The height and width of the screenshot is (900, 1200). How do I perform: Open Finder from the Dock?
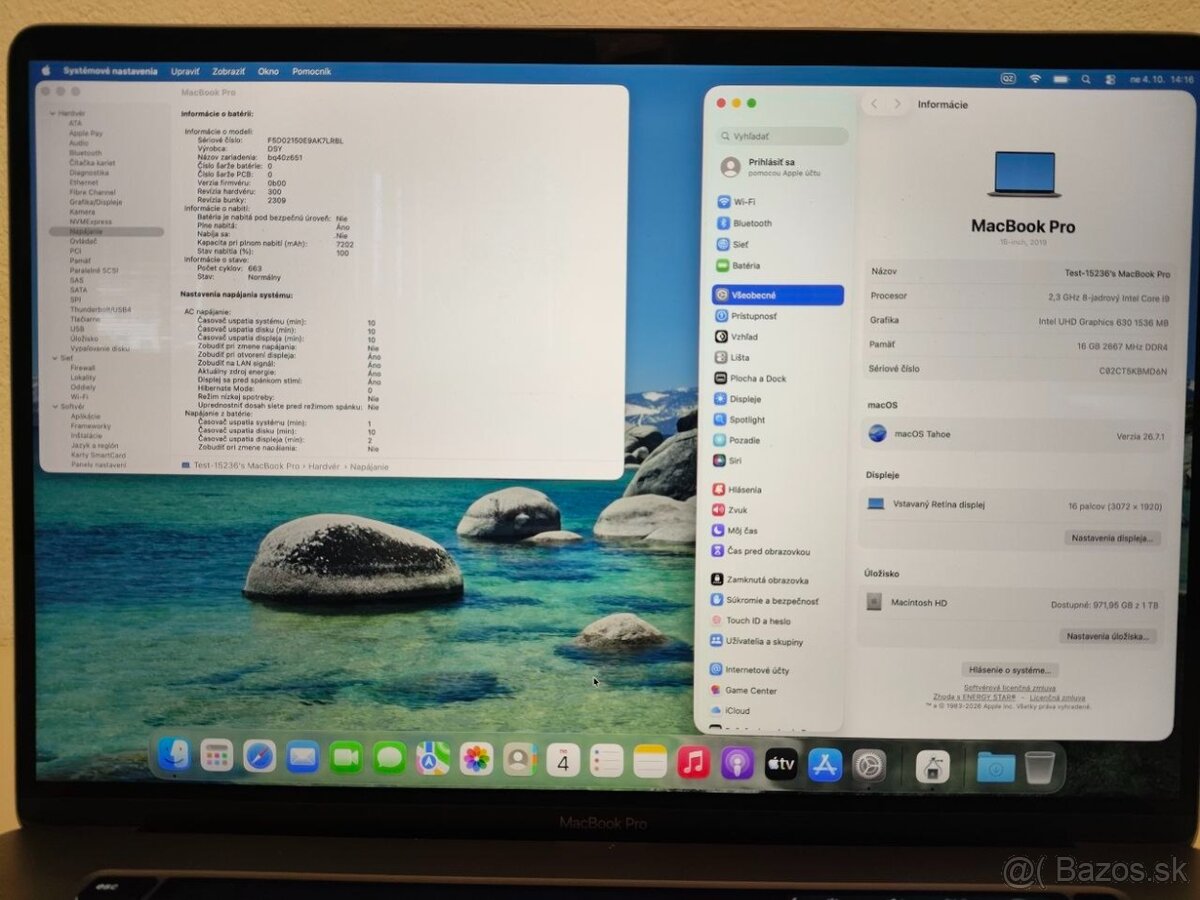tap(173, 754)
